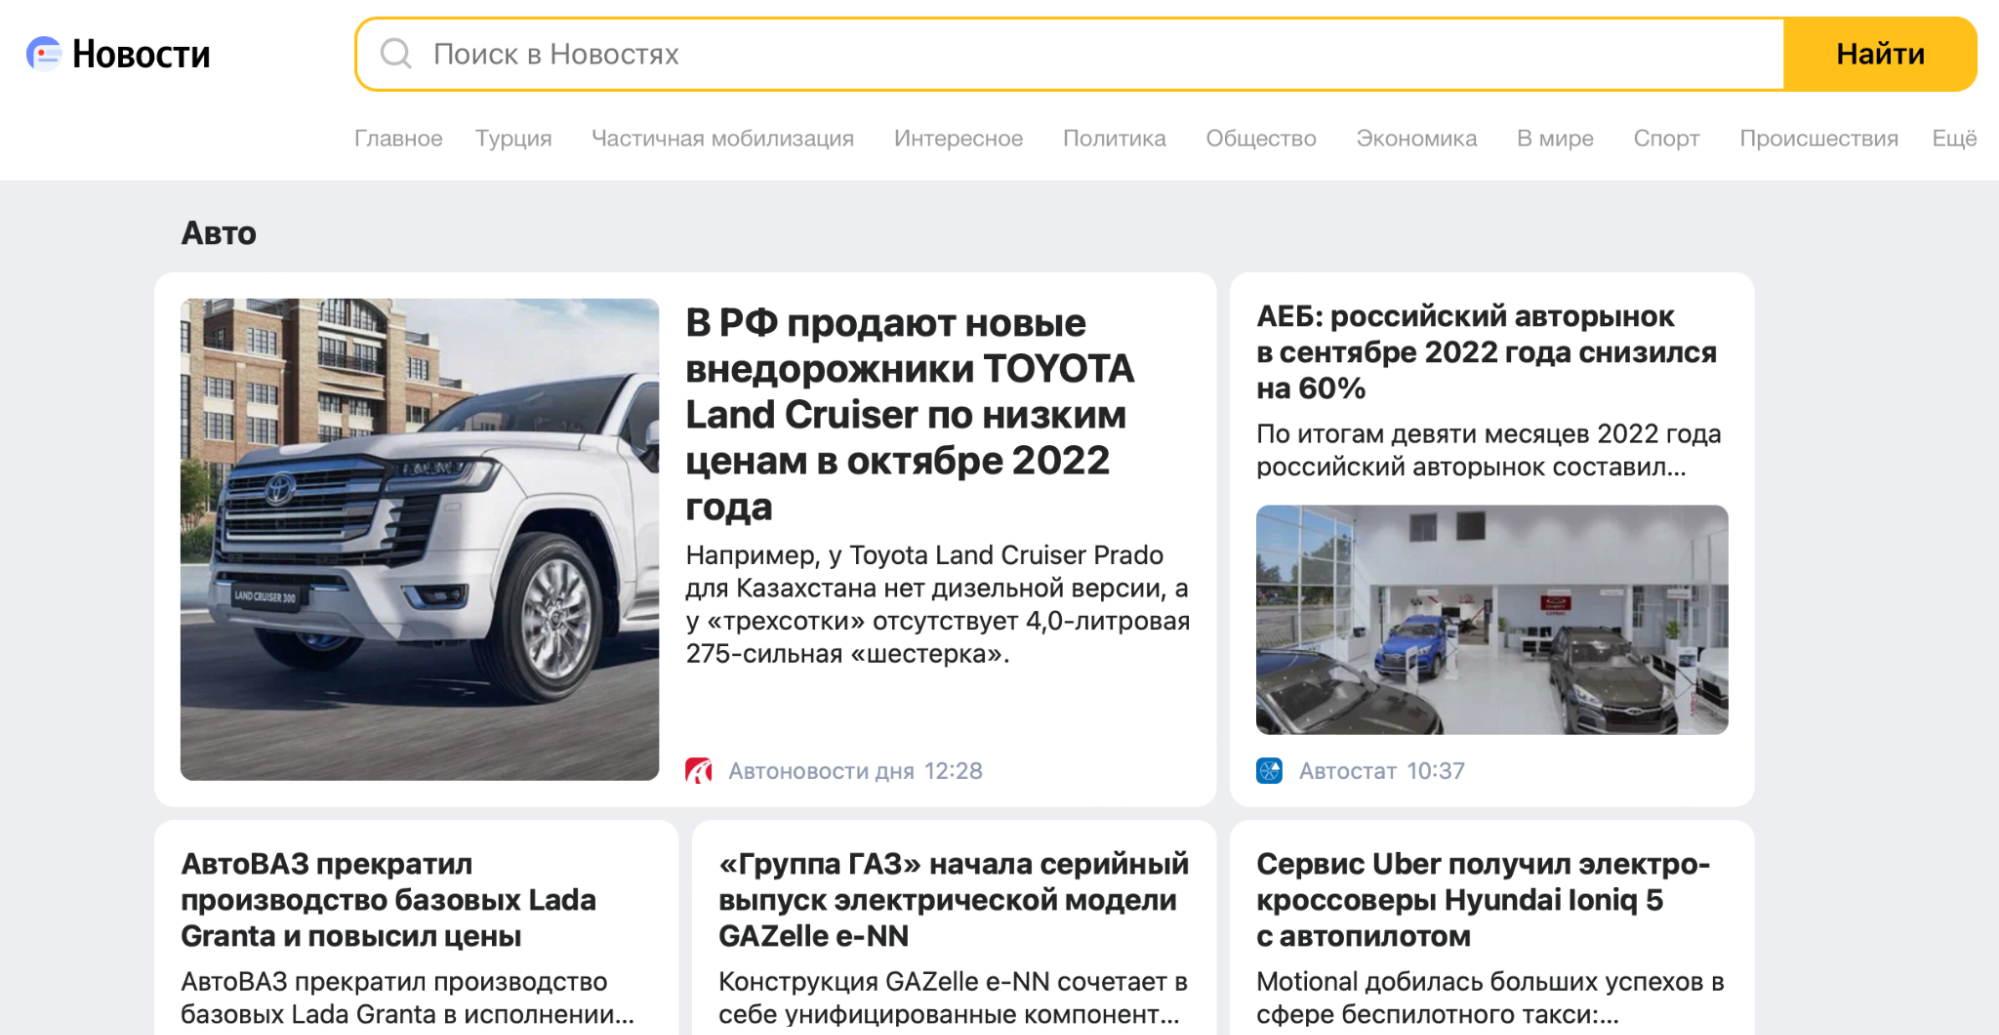Select the Общество tab
Image resolution: width=1999 pixels, height=1035 pixels.
(1261, 138)
